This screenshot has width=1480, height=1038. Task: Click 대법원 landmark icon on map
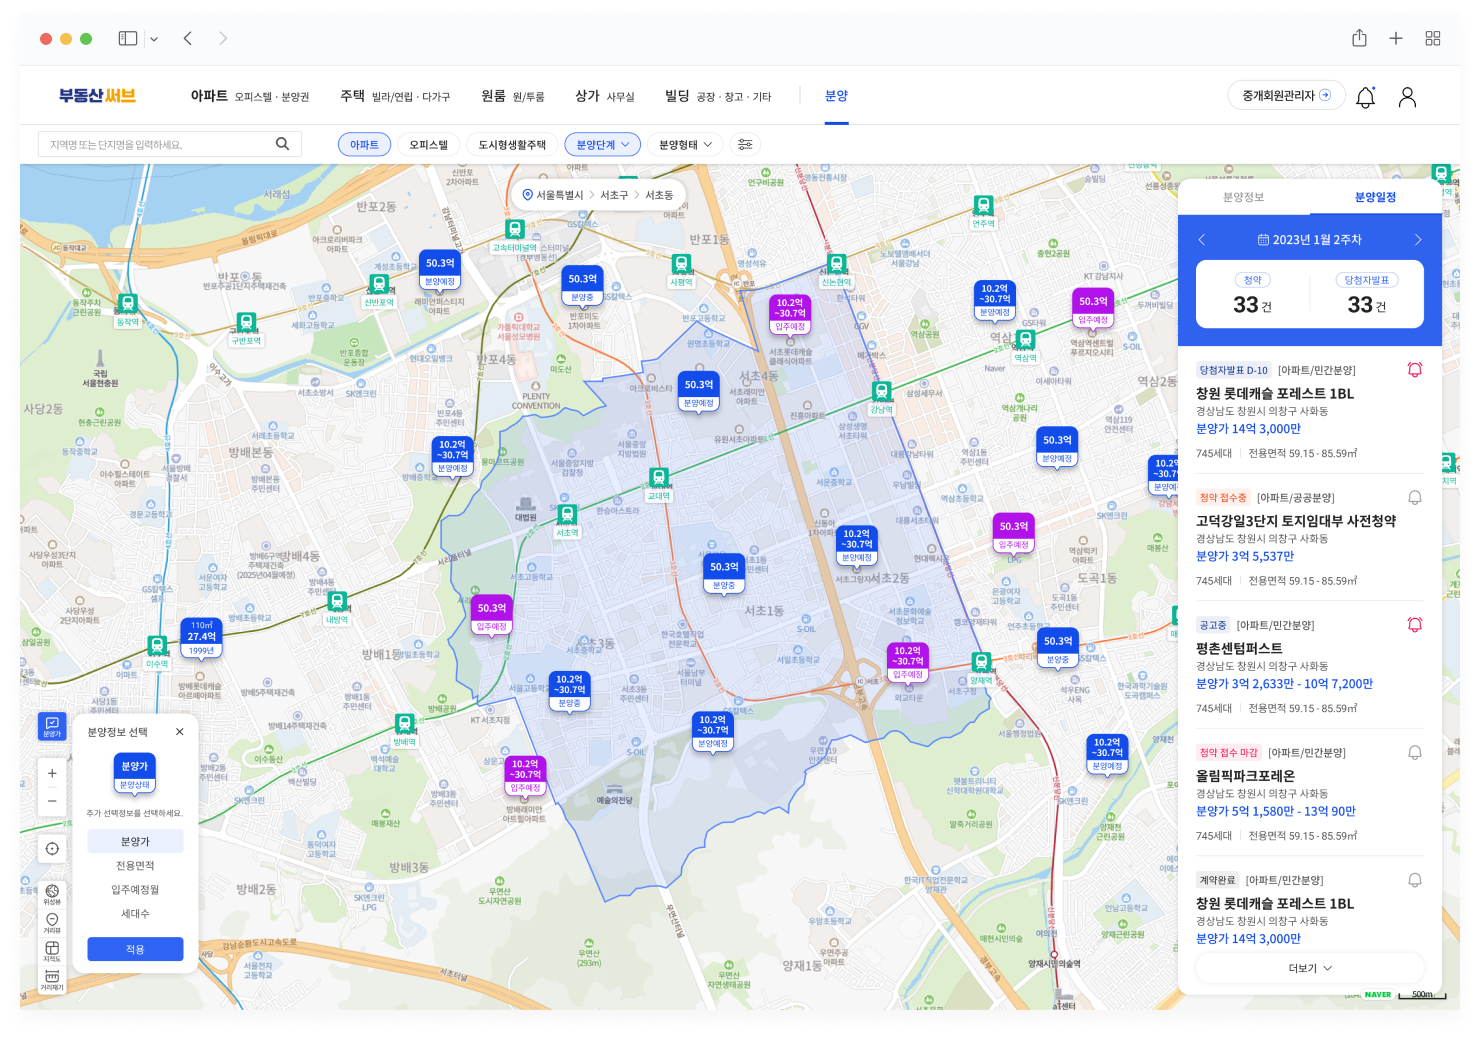point(525,505)
